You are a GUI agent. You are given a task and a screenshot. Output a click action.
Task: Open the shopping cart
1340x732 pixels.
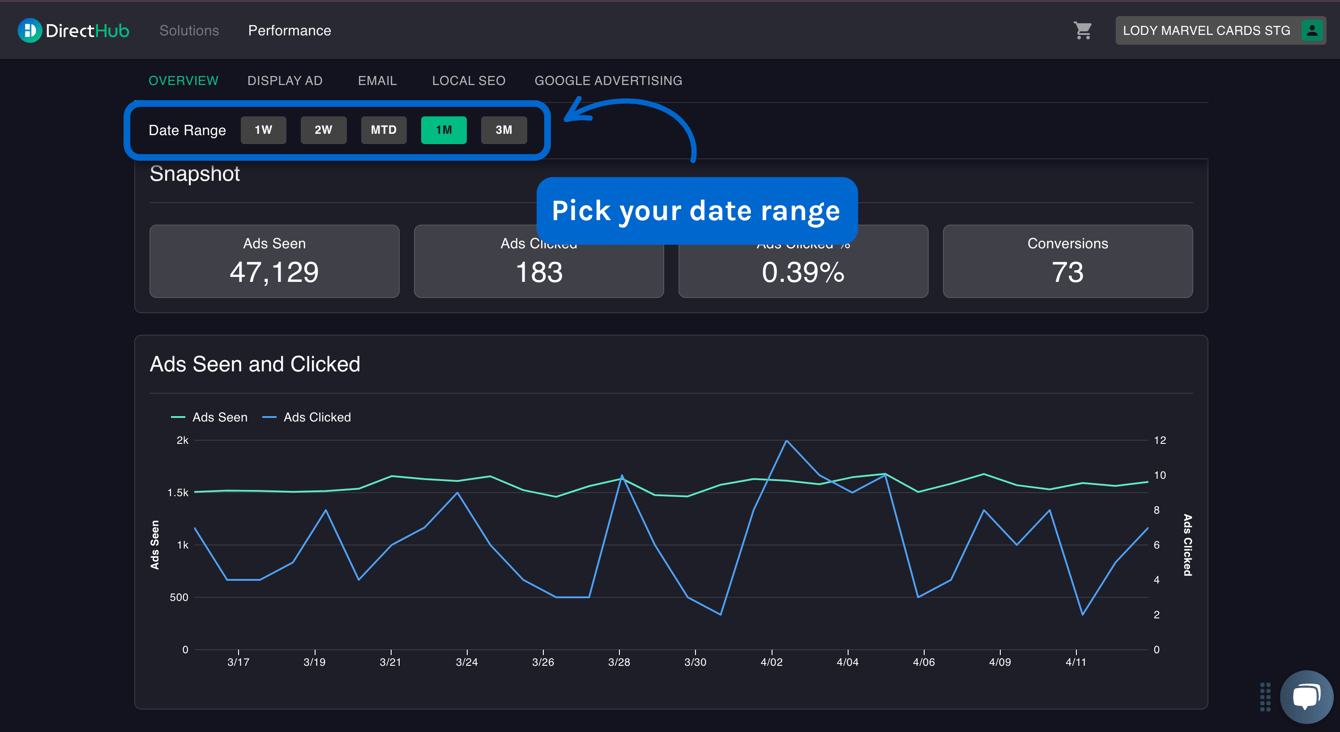click(1083, 31)
